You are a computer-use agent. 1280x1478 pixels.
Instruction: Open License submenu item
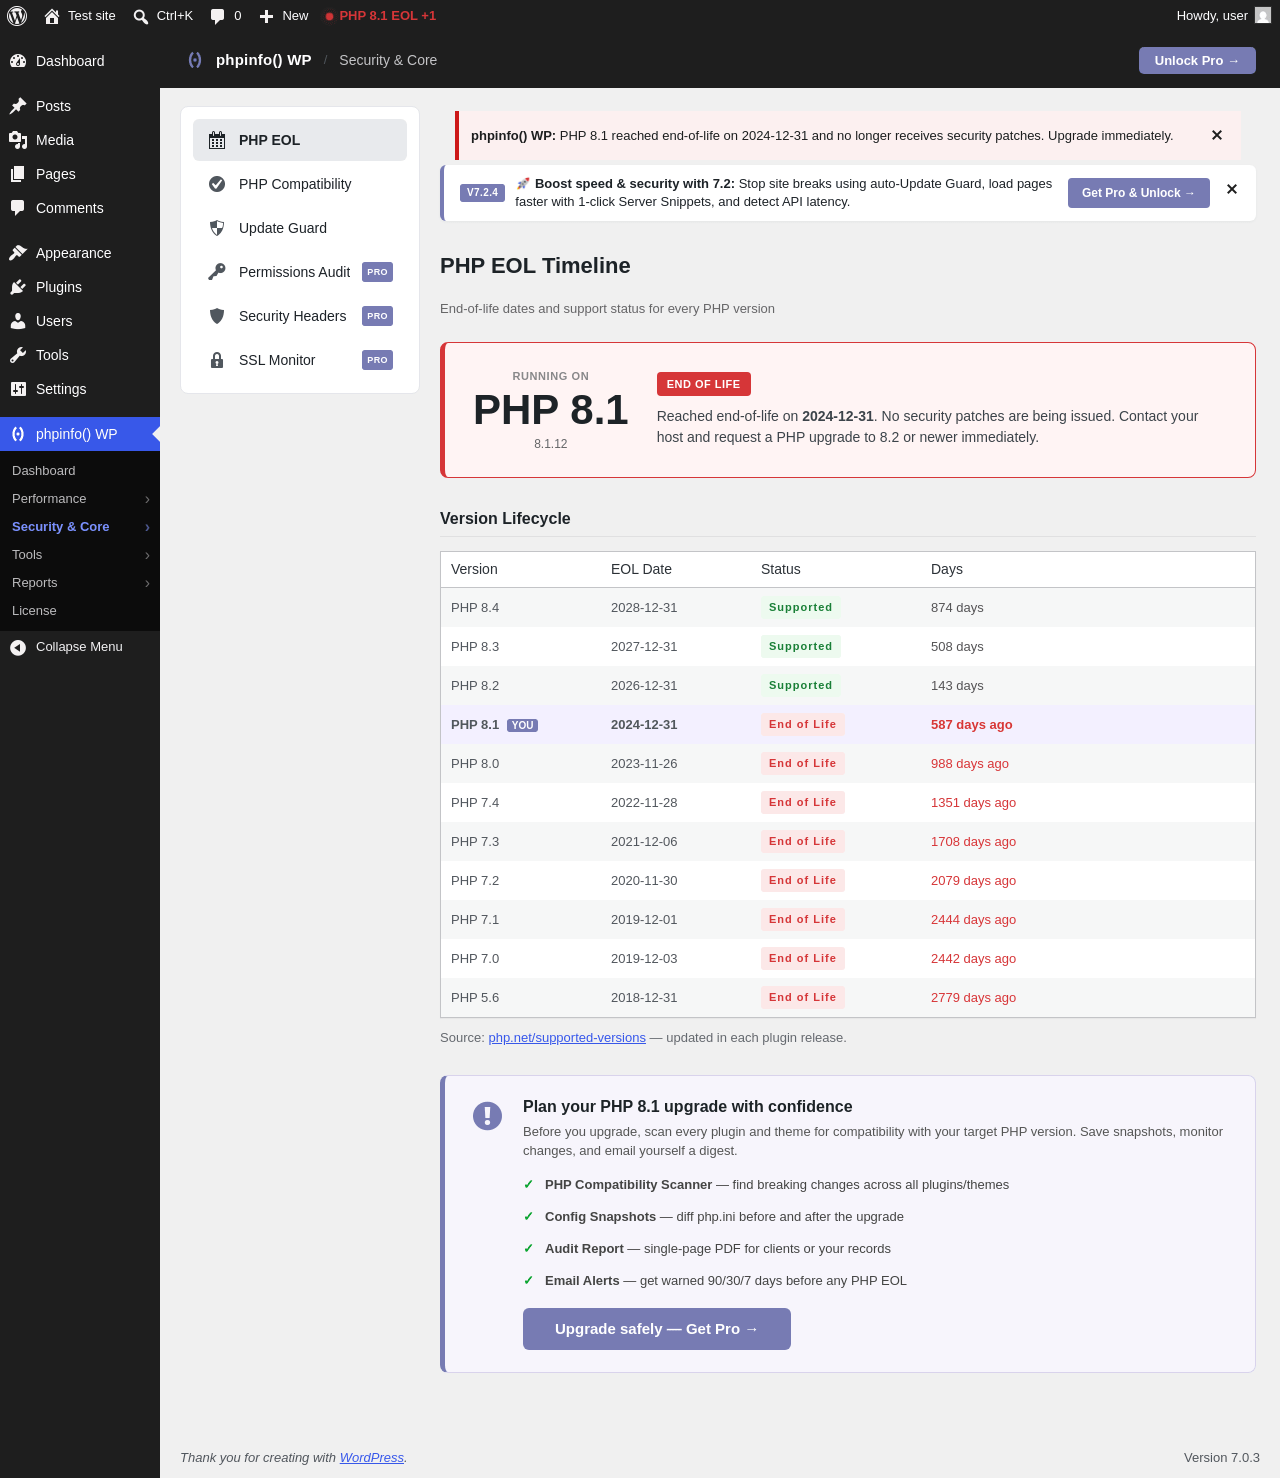pos(80,611)
